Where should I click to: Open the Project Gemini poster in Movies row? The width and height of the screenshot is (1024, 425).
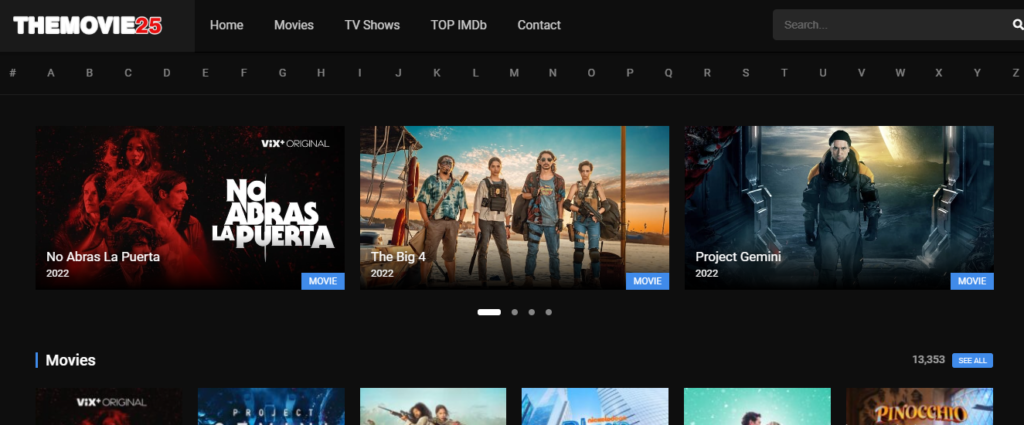point(271,407)
